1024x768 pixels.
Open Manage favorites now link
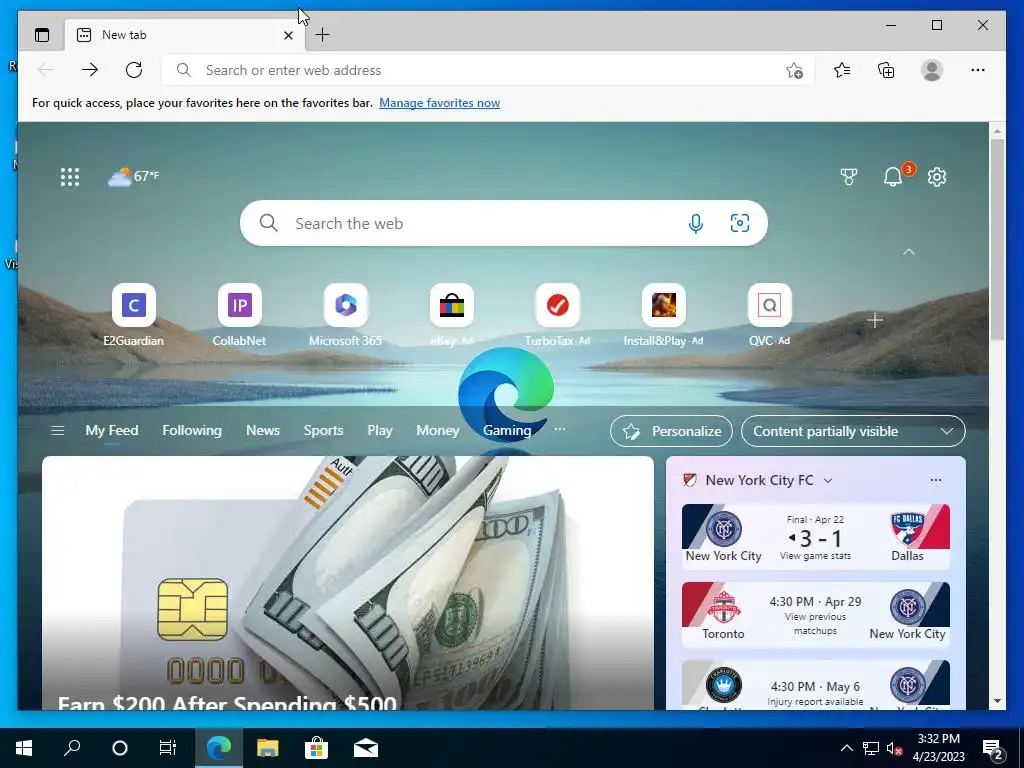click(x=440, y=103)
